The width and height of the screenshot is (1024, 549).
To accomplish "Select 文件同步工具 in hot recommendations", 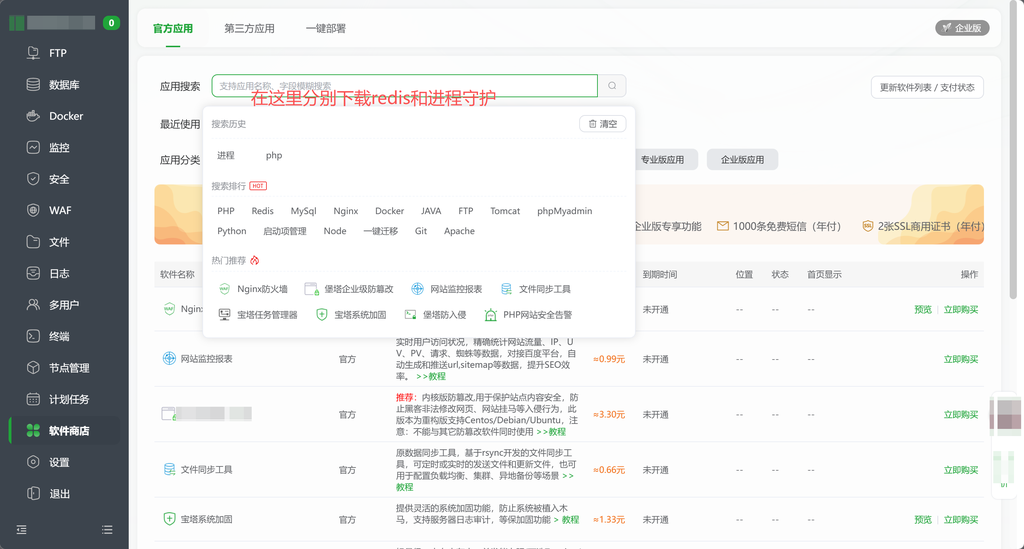I will click(536, 289).
